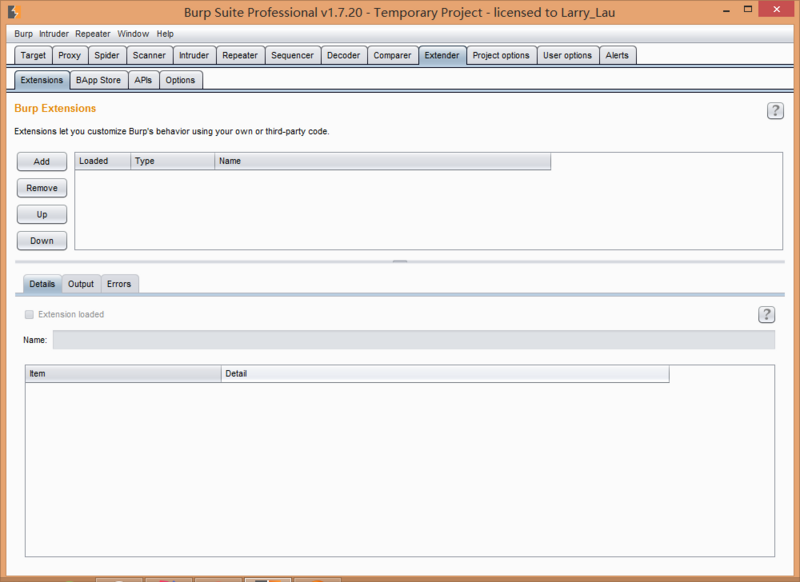Switch to the Target tab
The width and height of the screenshot is (800, 582).
pyautogui.click(x=33, y=55)
